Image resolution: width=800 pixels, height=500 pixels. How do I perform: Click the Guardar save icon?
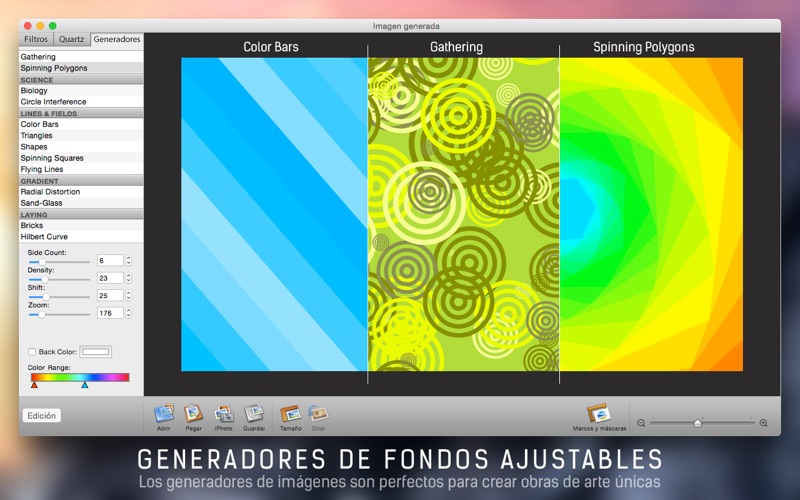click(x=254, y=413)
